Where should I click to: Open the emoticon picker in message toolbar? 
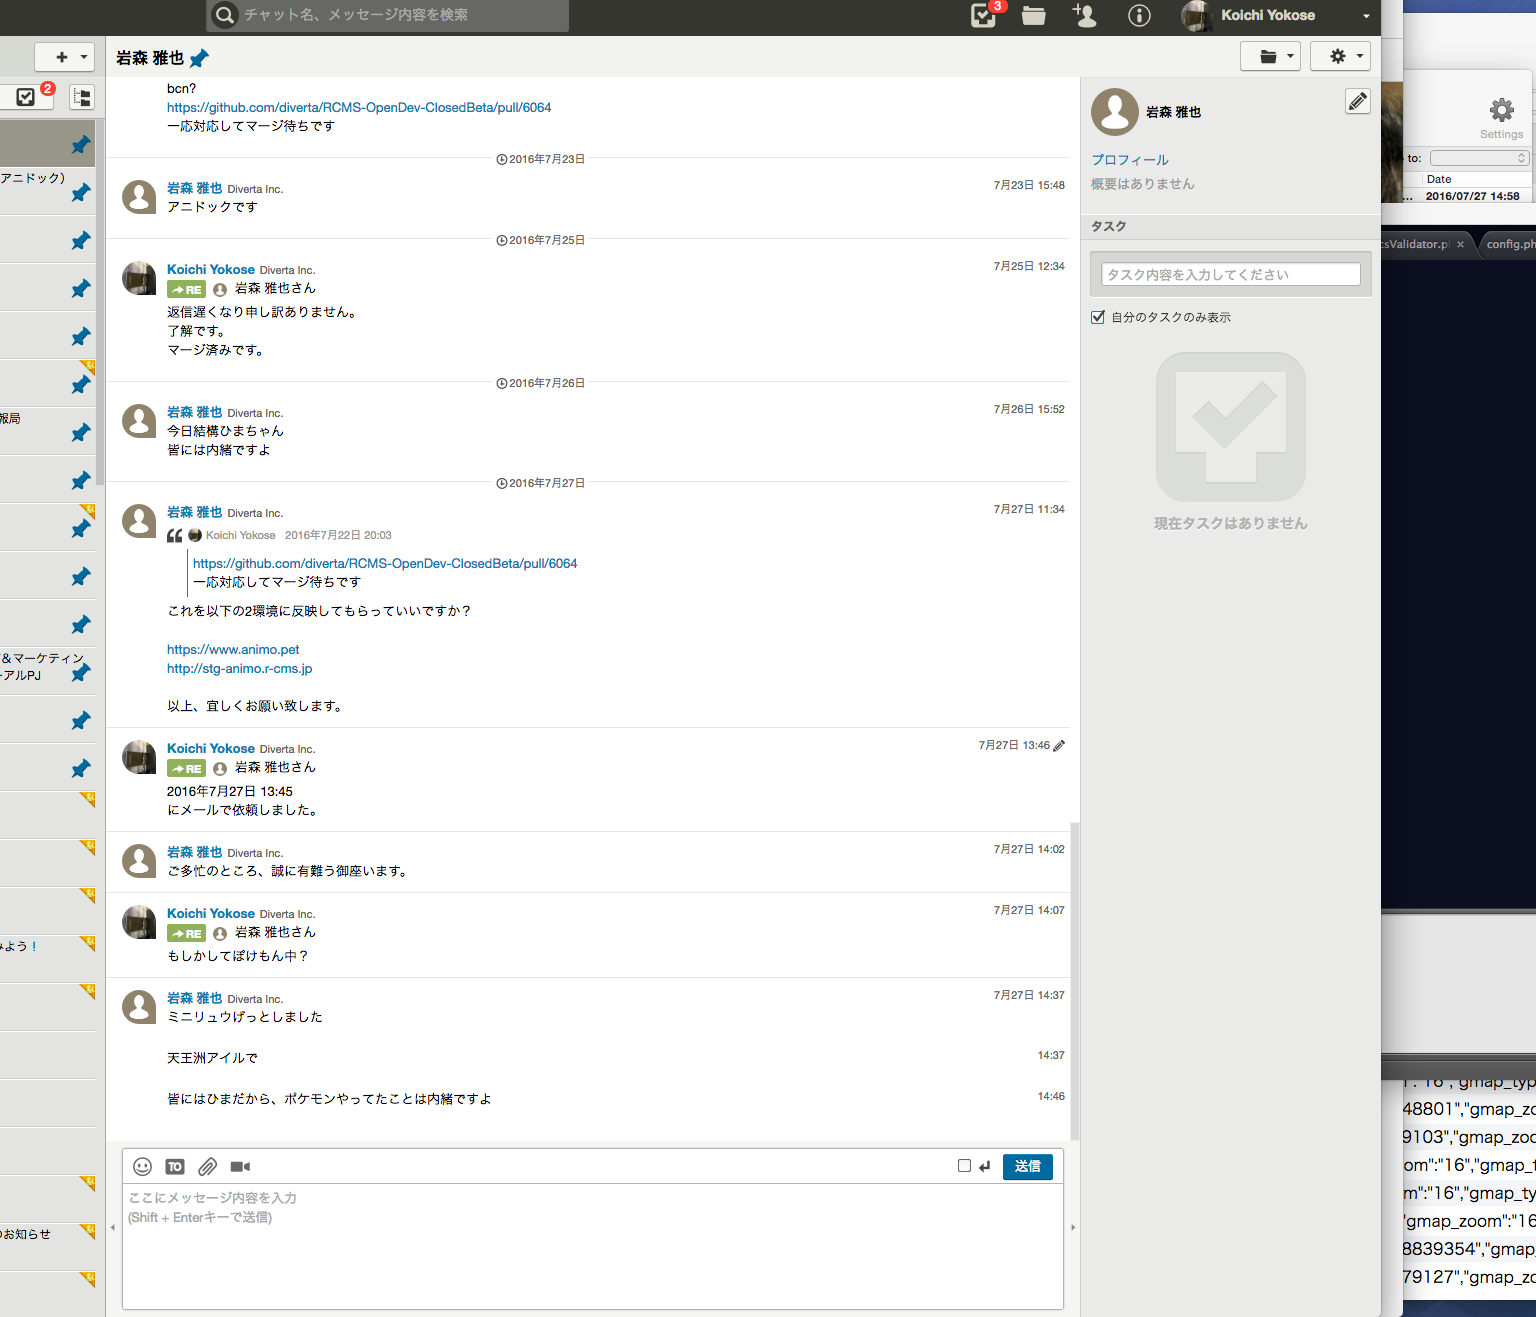pyautogui.click(x=143, y=1167)
